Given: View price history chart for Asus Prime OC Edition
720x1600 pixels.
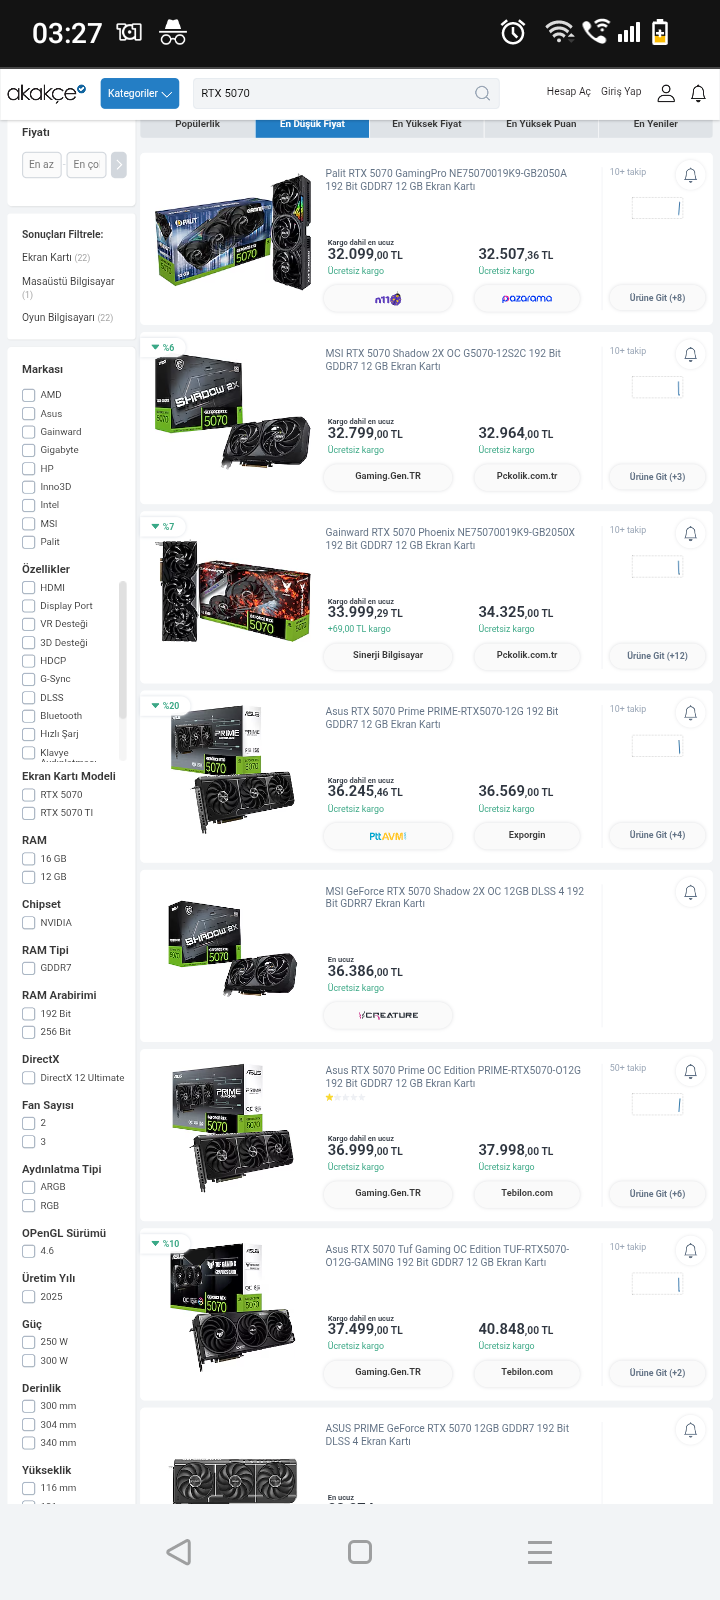Looking at the screenshot, I should pos(657,1104).
